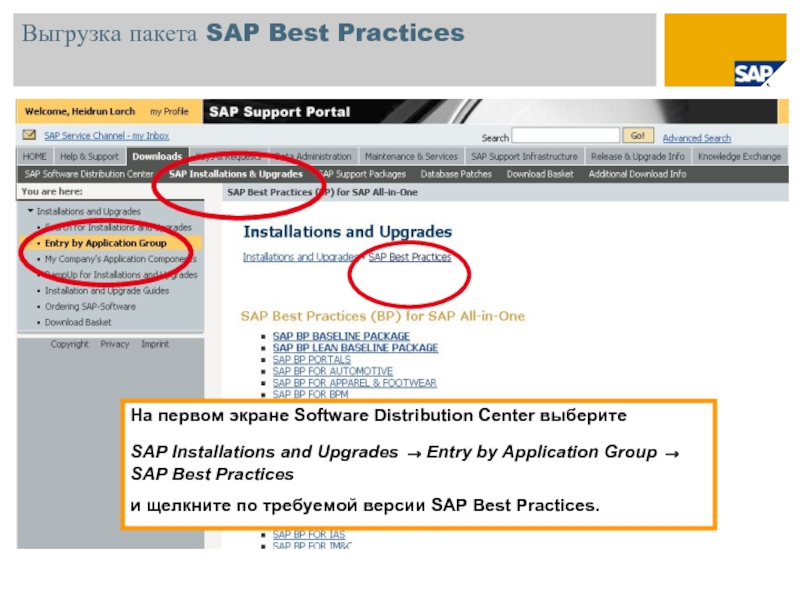The width and height of the screenshot is (800, 600).
Task: Open the Advanced Search link
Action: pos(696,138)
